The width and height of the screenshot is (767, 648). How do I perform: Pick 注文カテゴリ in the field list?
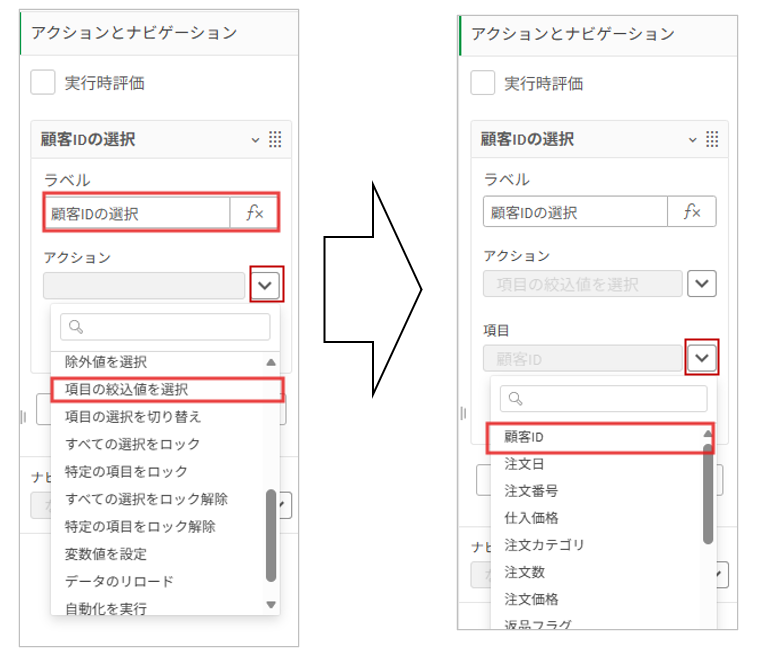tap(544, 545)
